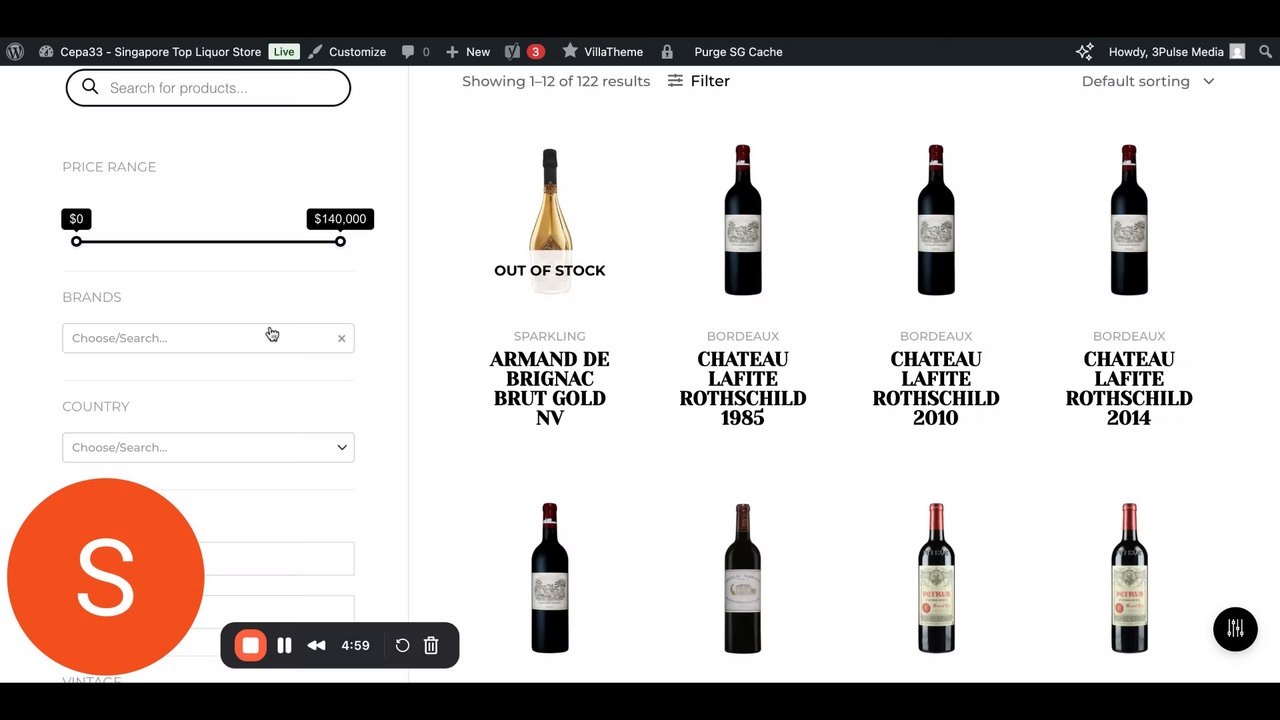Restart the recording
The width and height of the screenshot is (1280, 720).
[402, 645]
